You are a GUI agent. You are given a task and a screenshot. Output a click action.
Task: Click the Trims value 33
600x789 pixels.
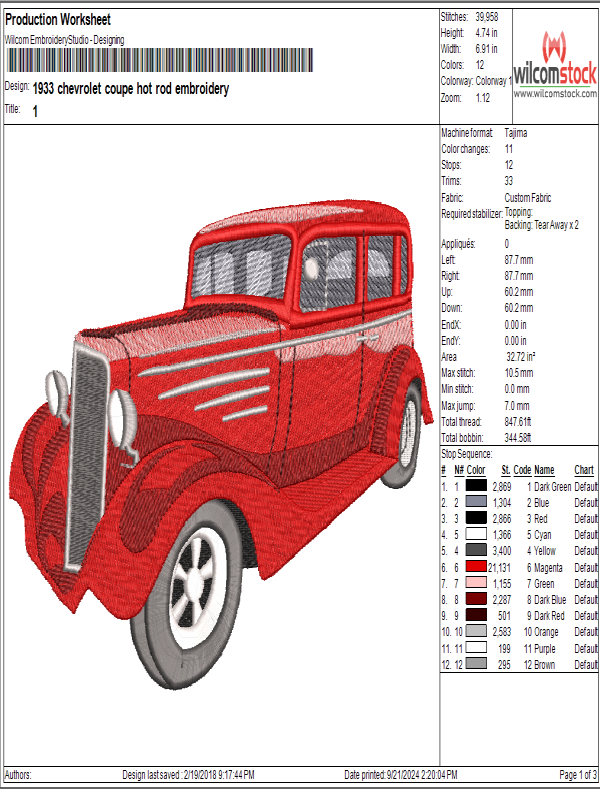coord(509,181)
